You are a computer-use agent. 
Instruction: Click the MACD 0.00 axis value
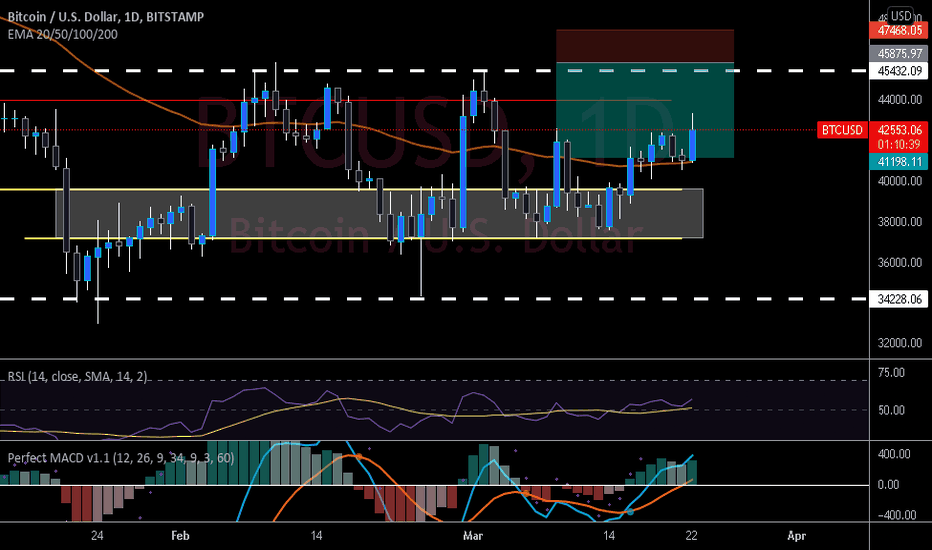(888, 485)
